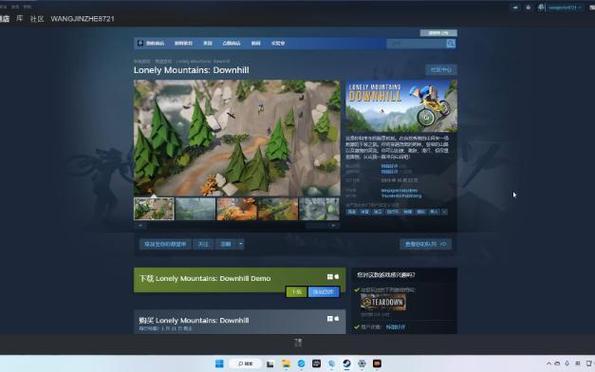Open the Windows Start menu
Viewport: 595px width, 372px height.
click(219, 364)
